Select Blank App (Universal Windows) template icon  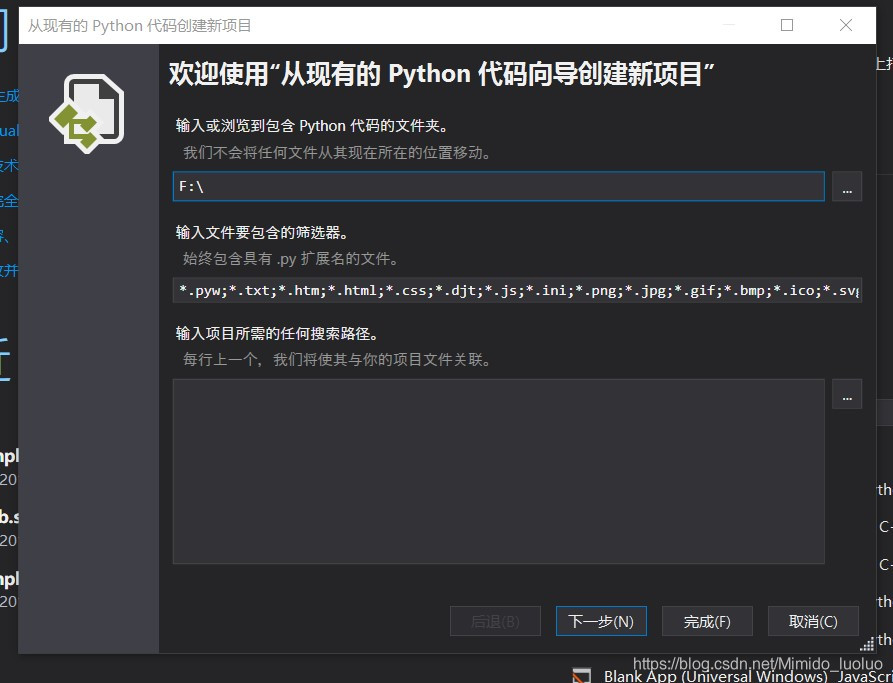[x=581, y=676]
